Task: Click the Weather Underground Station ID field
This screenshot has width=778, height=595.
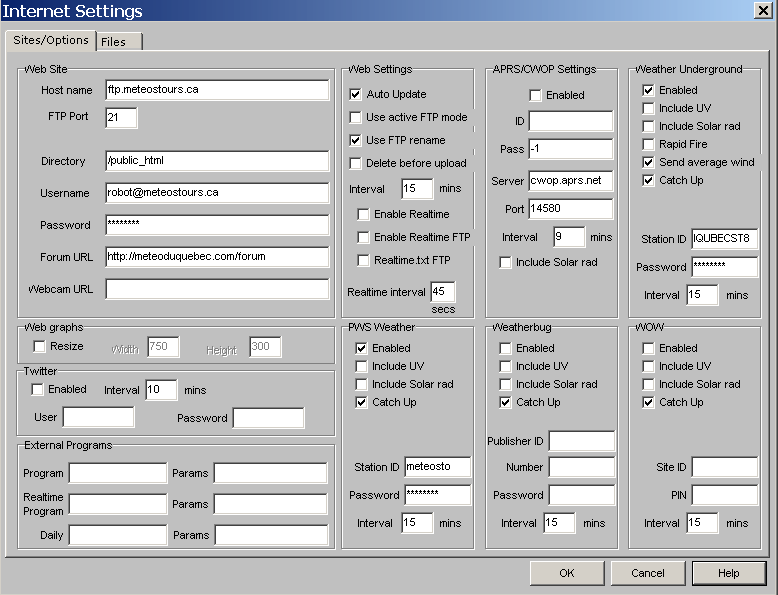Action: click(x=724, y=239)
